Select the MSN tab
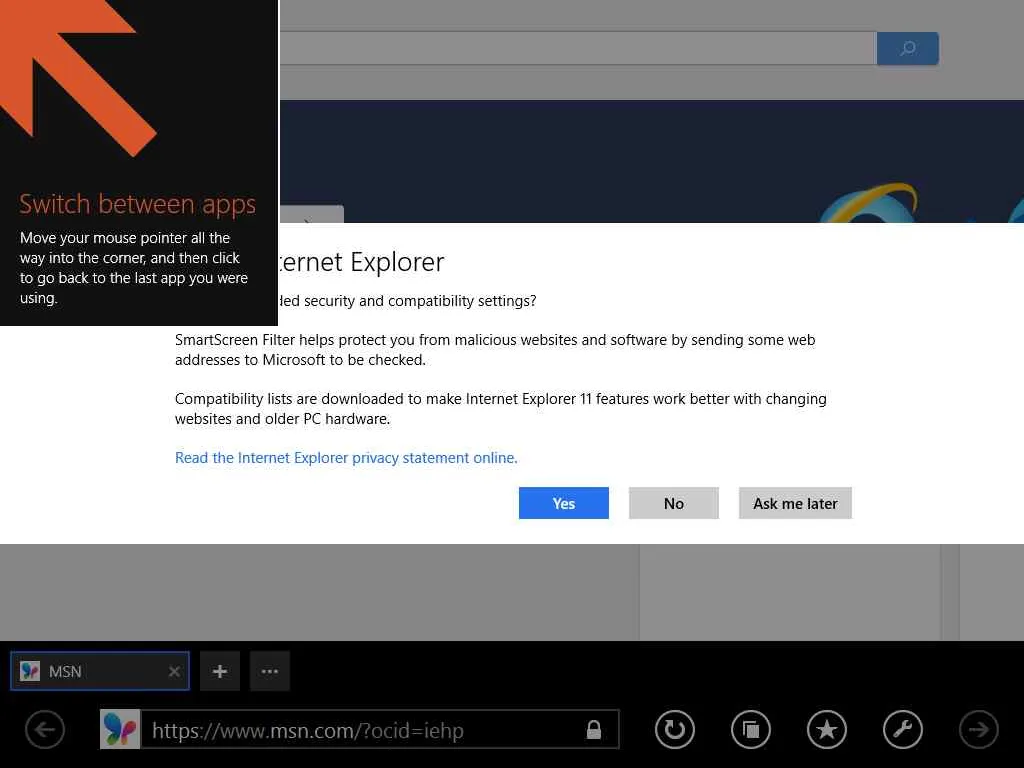This screenshot has width=1024, height=768. 100,671
